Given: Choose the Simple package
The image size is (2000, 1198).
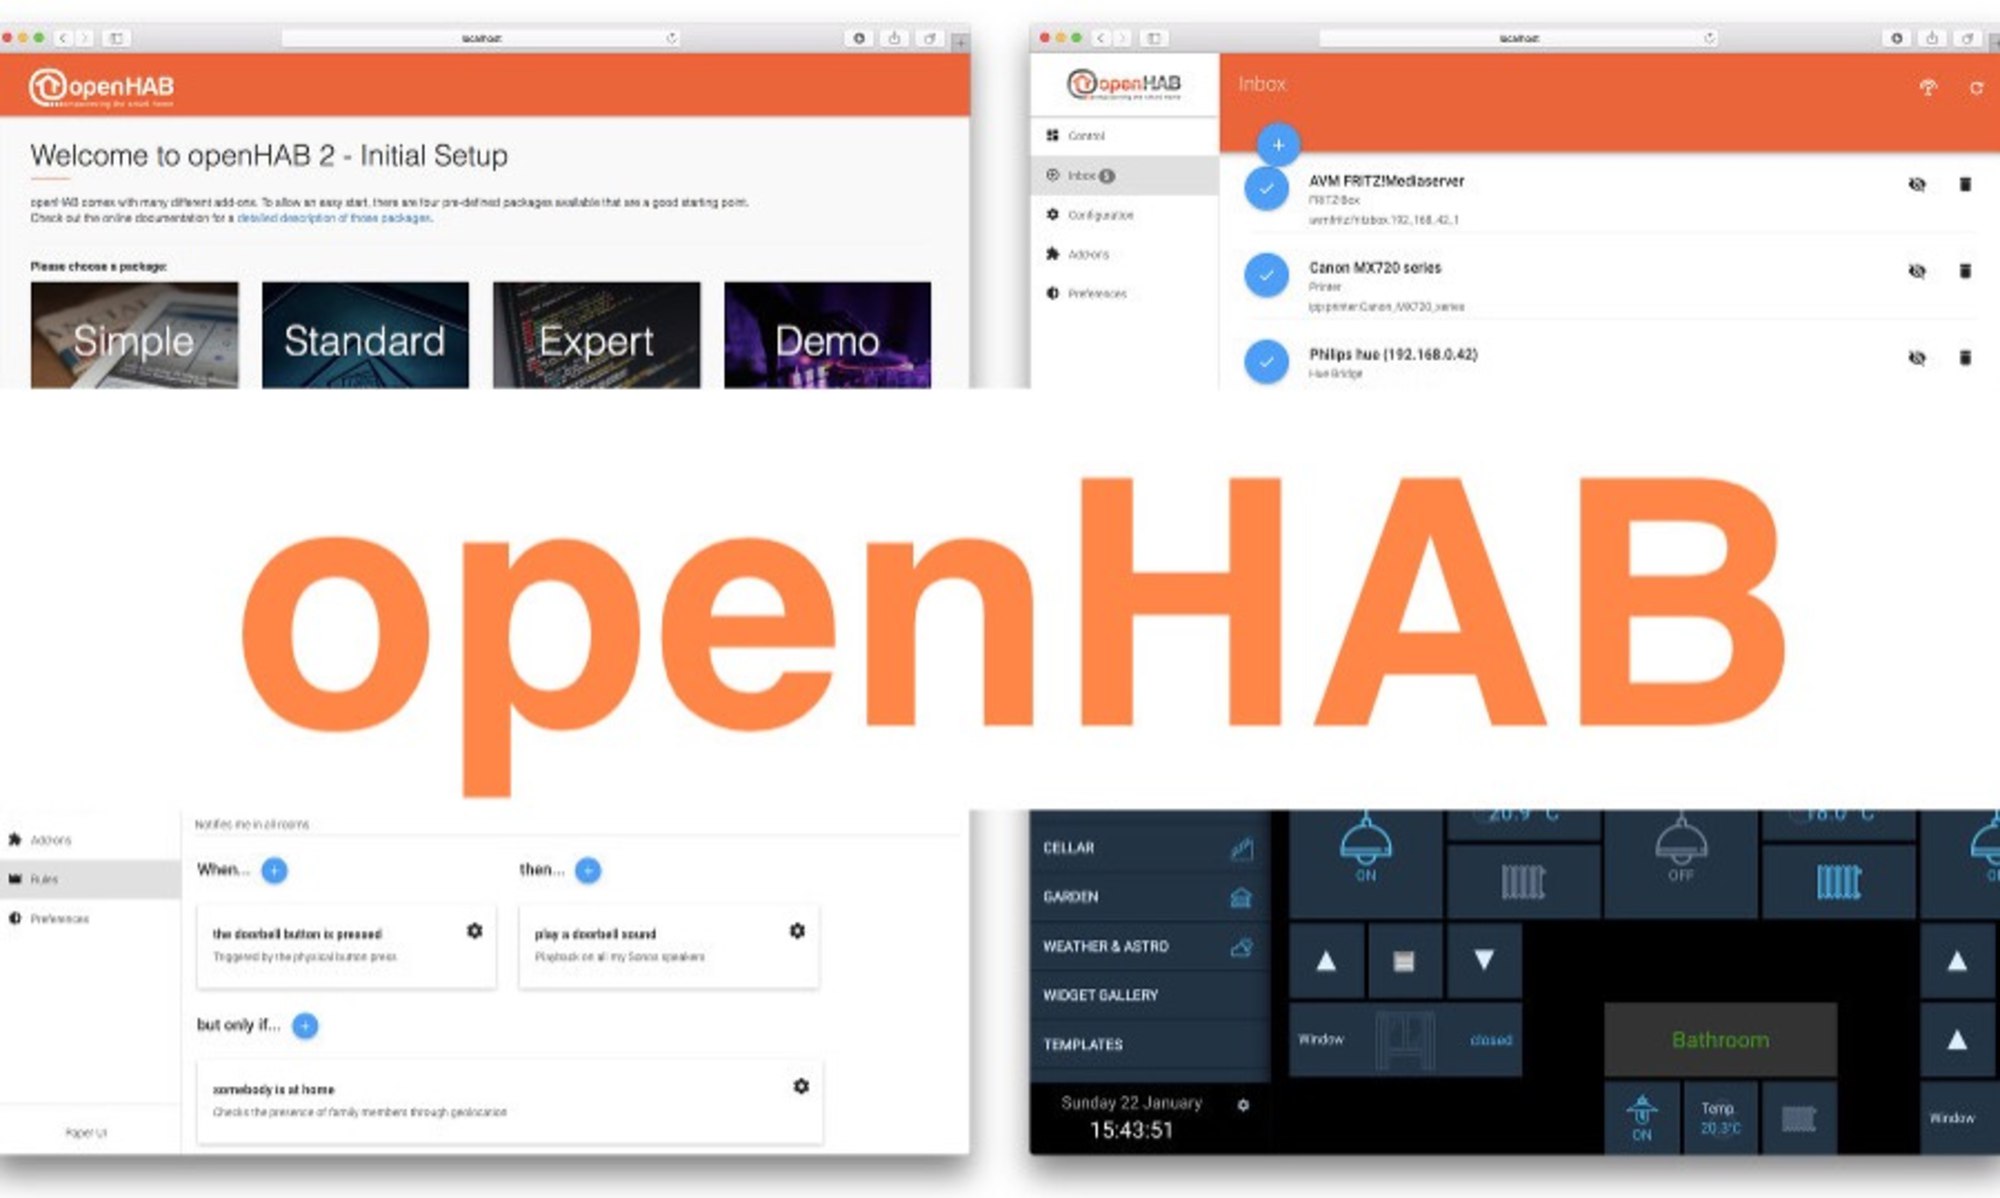Looking at the screenshot, I should point(134,335).
